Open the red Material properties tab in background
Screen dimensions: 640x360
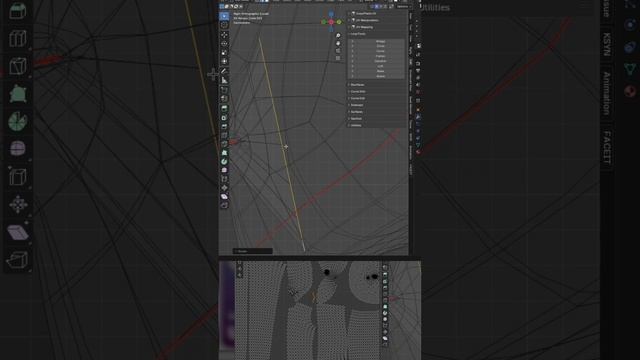tap(630, 91)
